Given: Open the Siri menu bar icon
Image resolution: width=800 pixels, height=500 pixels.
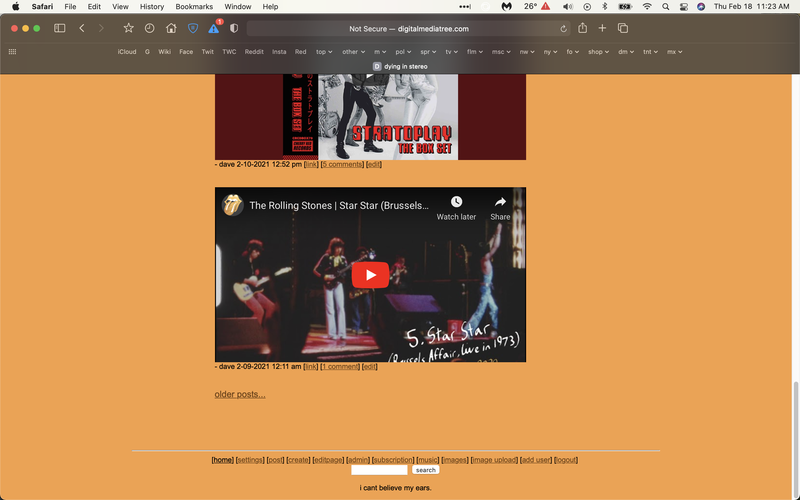Looking at the screenshot, I should point(701,7).
